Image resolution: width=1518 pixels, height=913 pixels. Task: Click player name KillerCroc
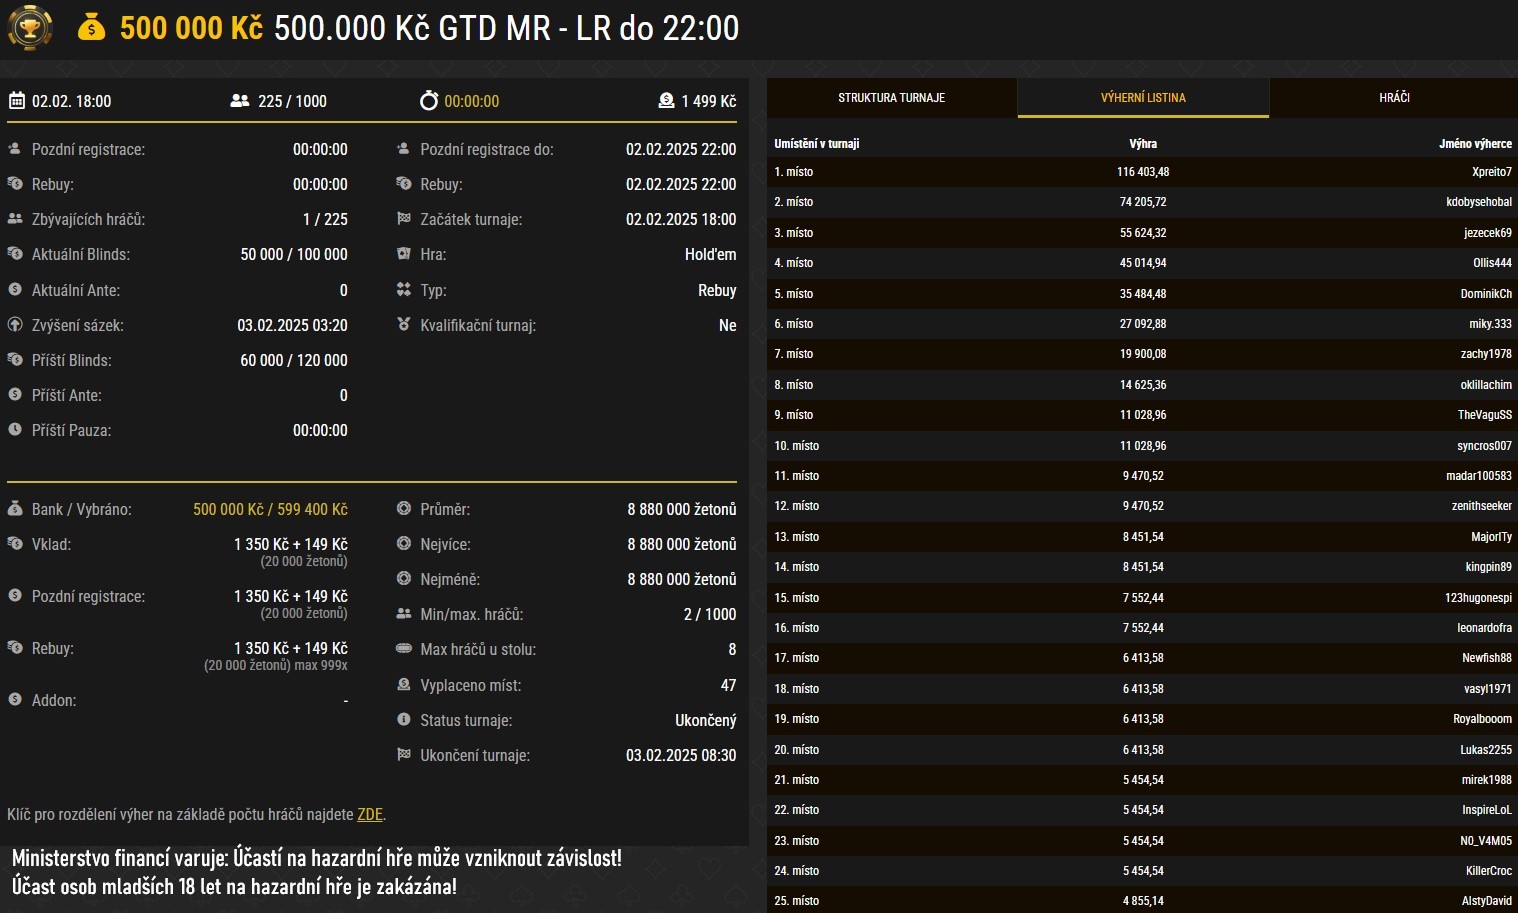pyautogui.click(x=1489, y=871)
